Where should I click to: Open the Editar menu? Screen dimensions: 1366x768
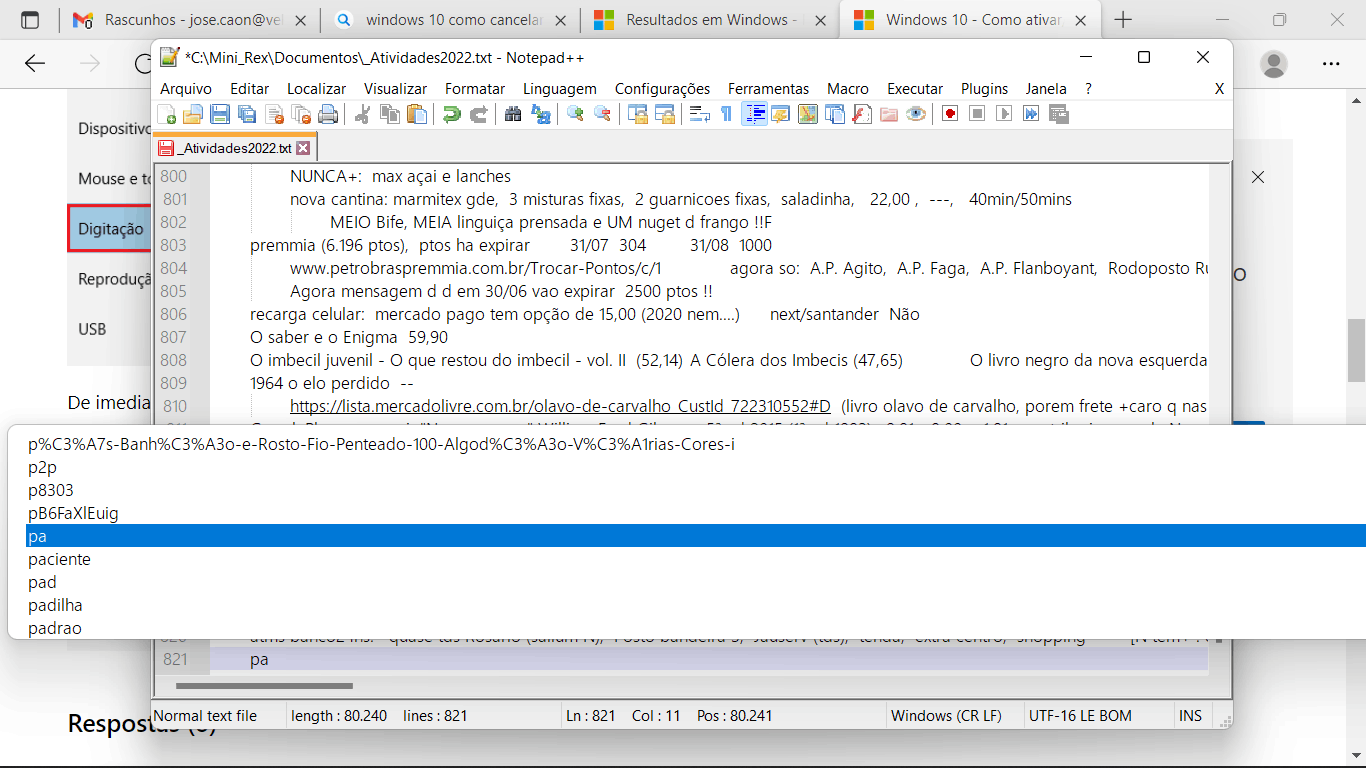tap(250, 89)
